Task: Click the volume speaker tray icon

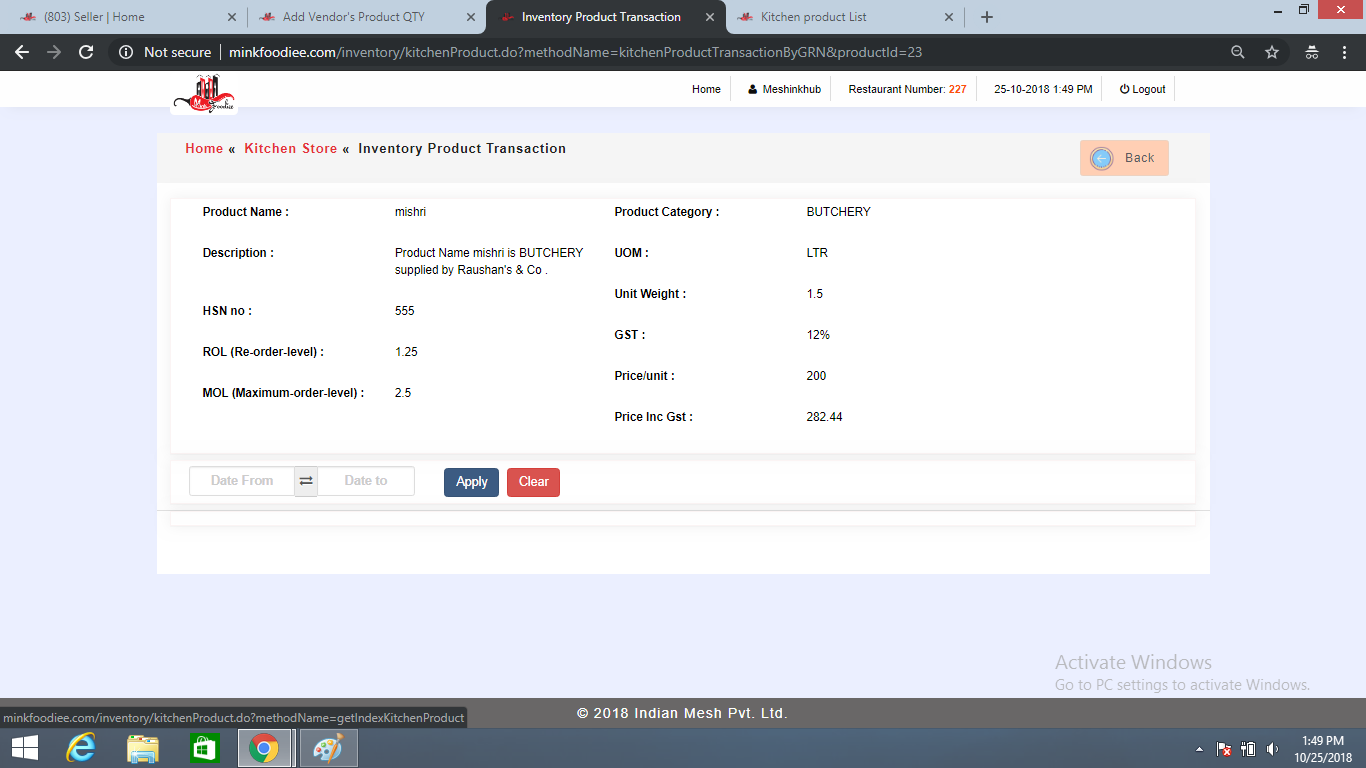Action: [x=1272, y=749]
